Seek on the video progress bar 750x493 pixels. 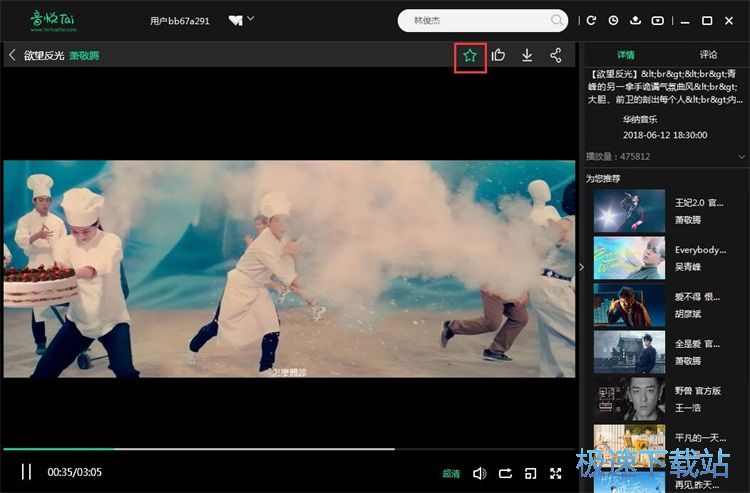tap(289, 449)
